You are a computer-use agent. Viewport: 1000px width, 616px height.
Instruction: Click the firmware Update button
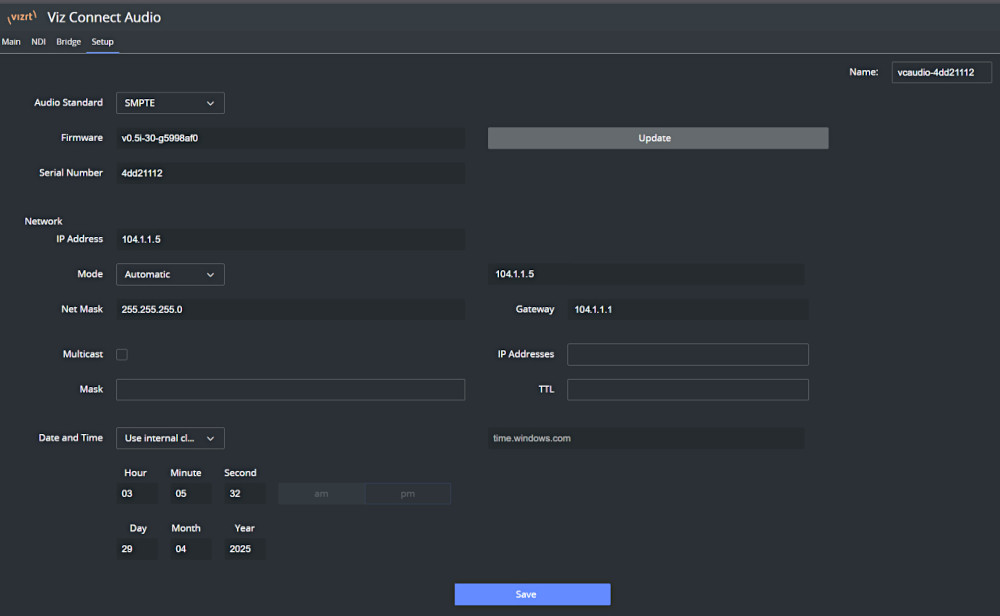658,138
